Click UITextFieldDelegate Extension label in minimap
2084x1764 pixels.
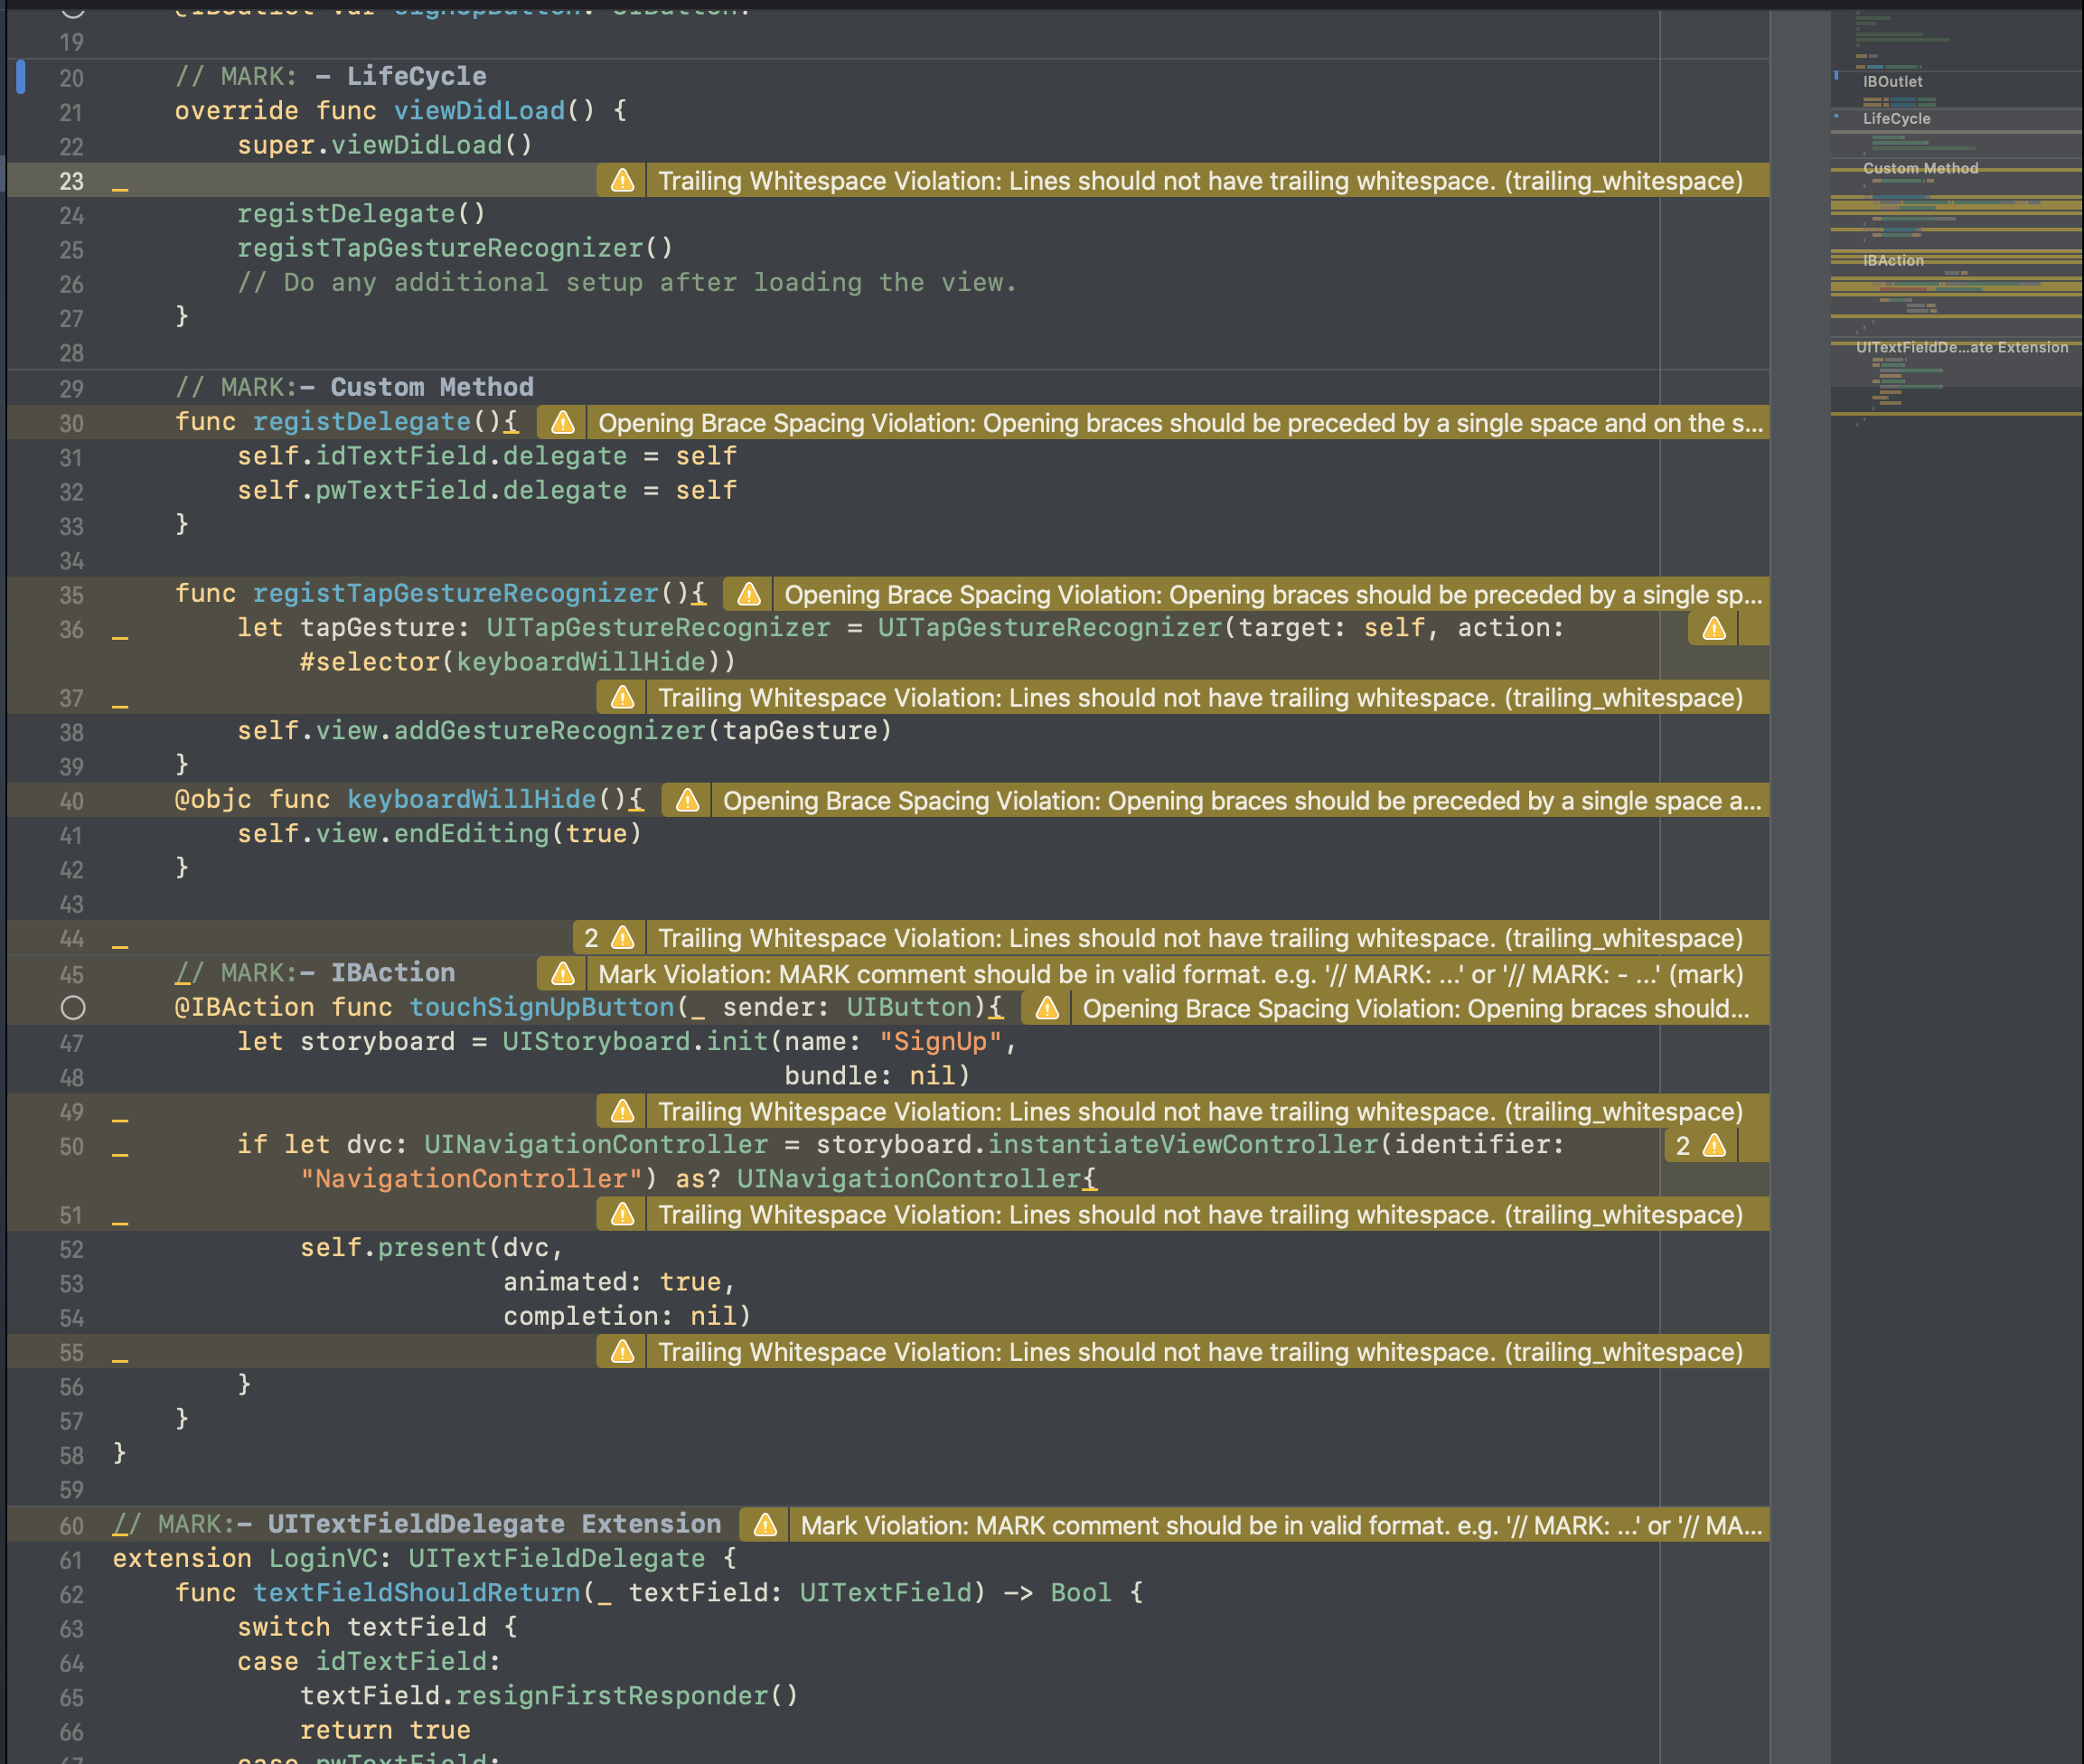pos(1961,347)
